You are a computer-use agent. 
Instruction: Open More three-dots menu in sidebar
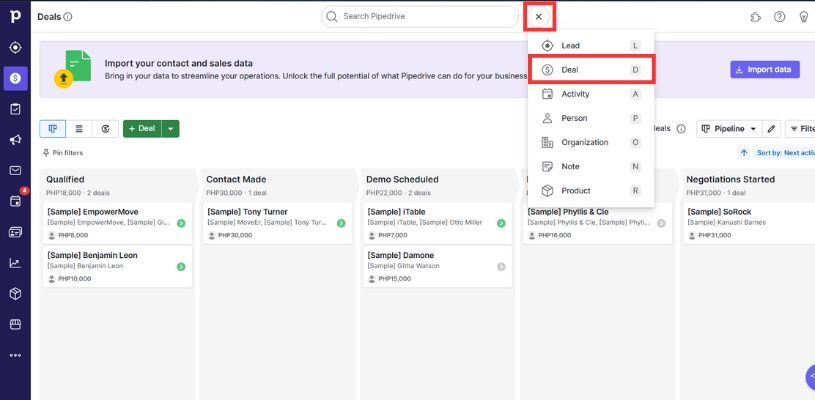[x=15, y=355]
